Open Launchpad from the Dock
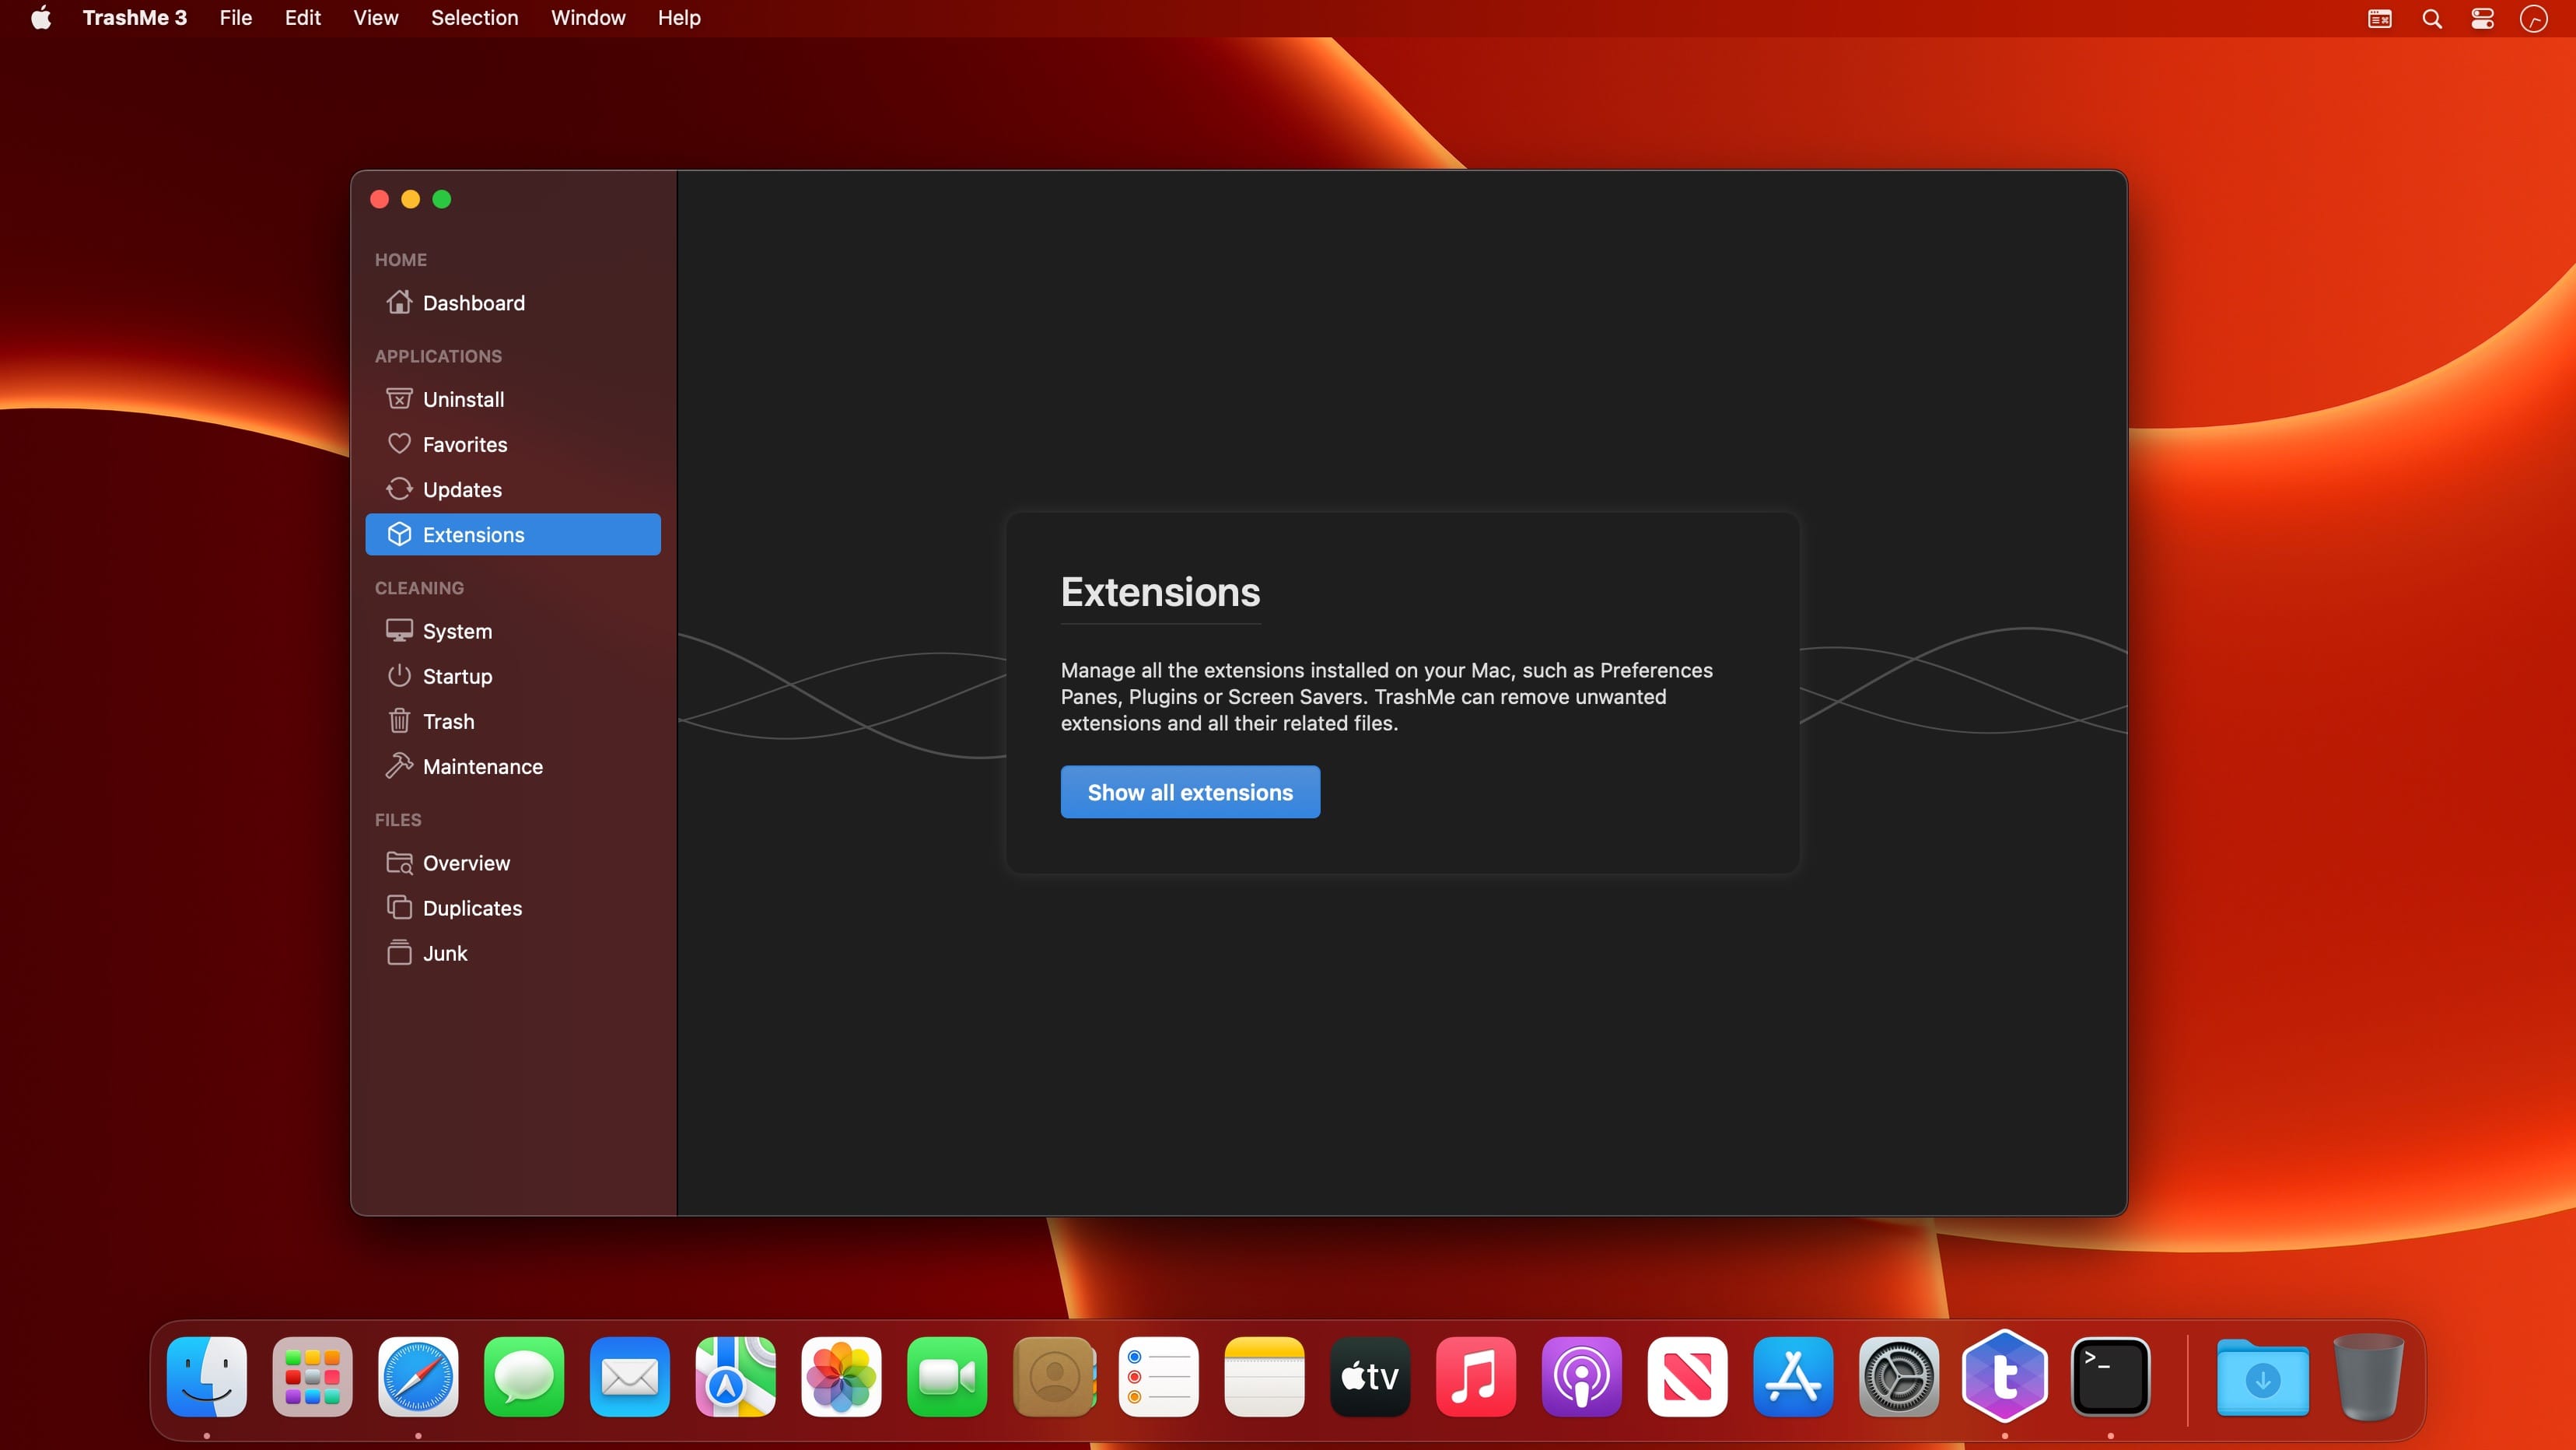Screen dimensions: 2576x1450 click(312, 1377)
